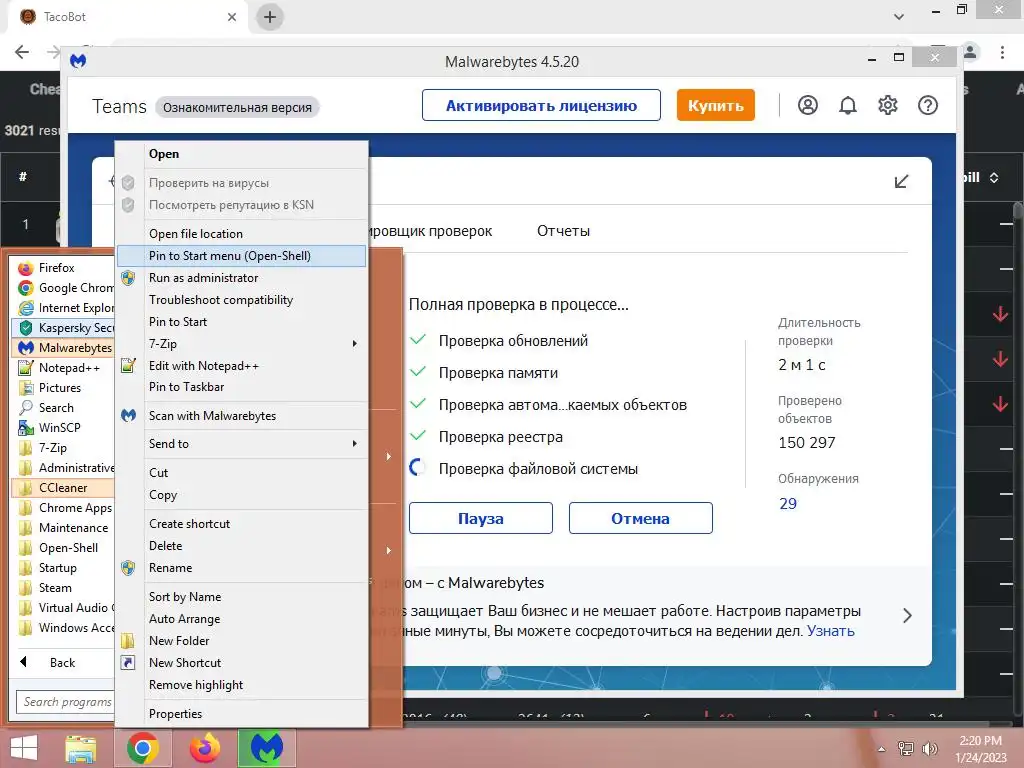
Task: Select Malwarebytes entry in Start menu
Action: (63, 347)
